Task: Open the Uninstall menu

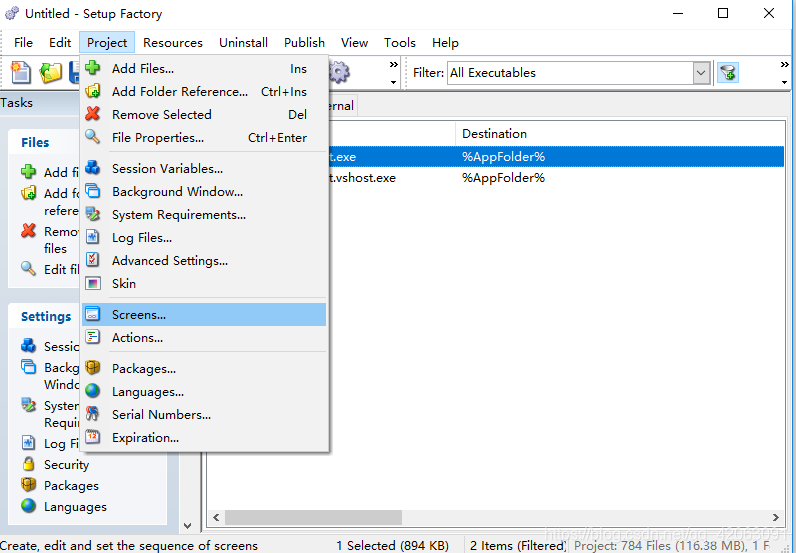Action: pyautogui.click(x=243, y=43)
